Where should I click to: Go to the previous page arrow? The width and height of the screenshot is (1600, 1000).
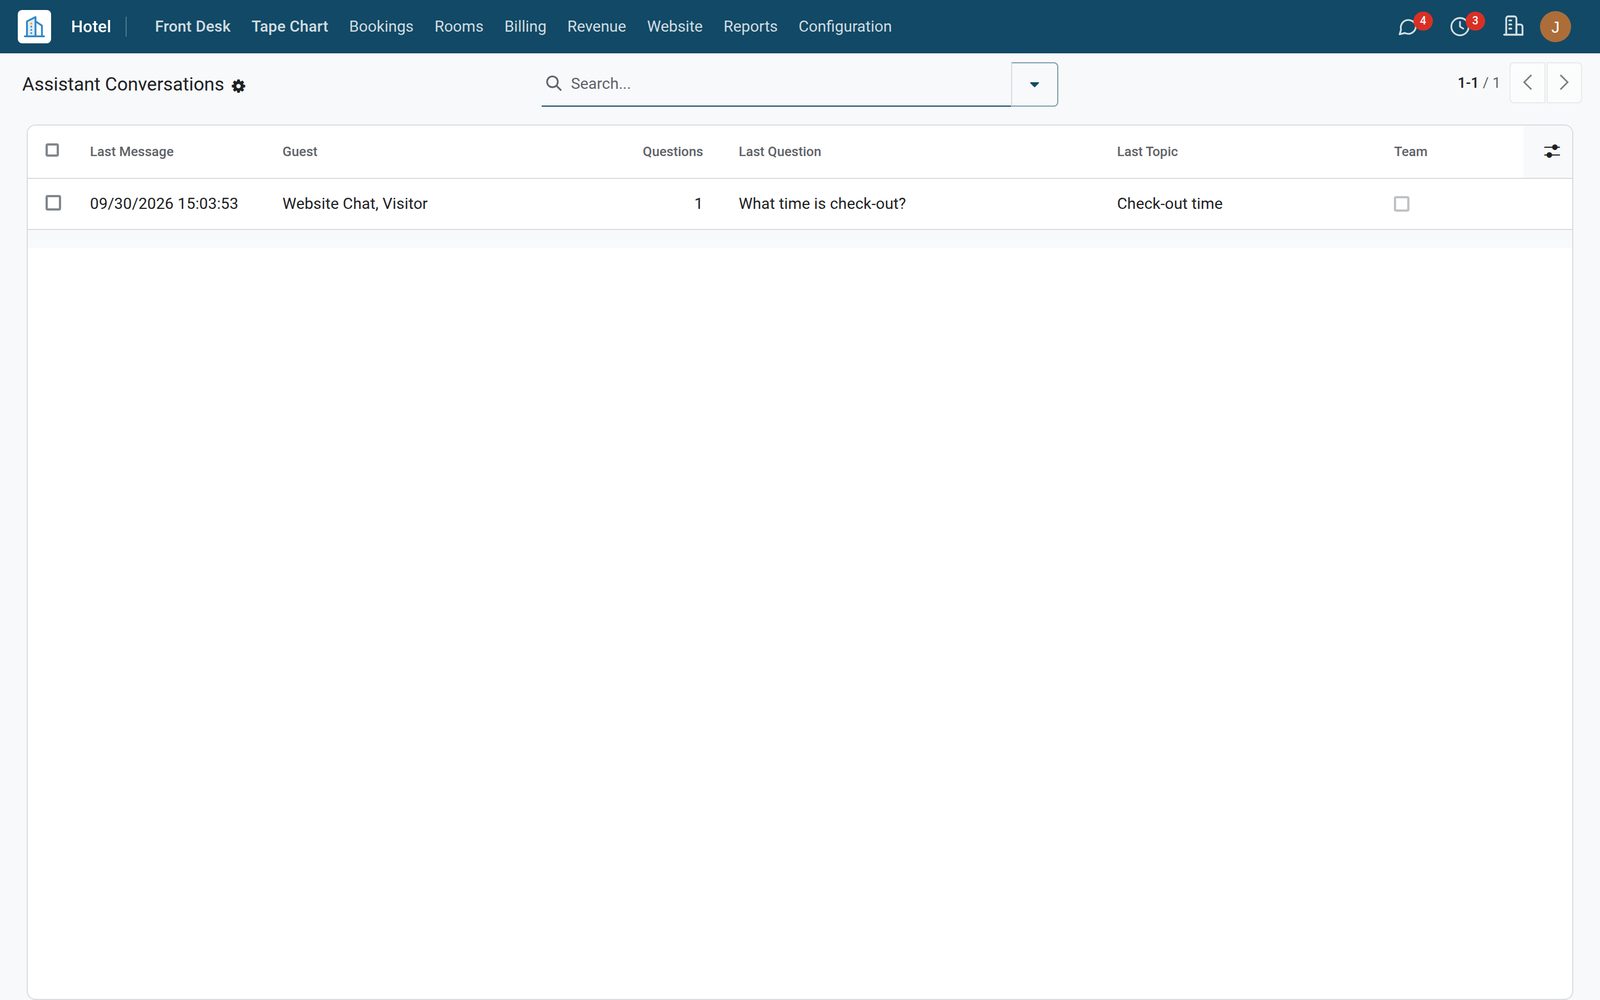1527,83
